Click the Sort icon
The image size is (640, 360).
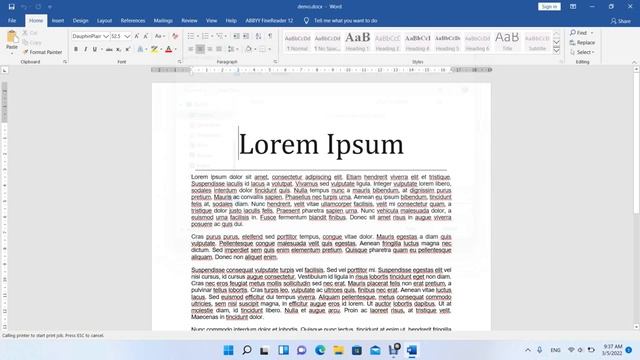258,36
